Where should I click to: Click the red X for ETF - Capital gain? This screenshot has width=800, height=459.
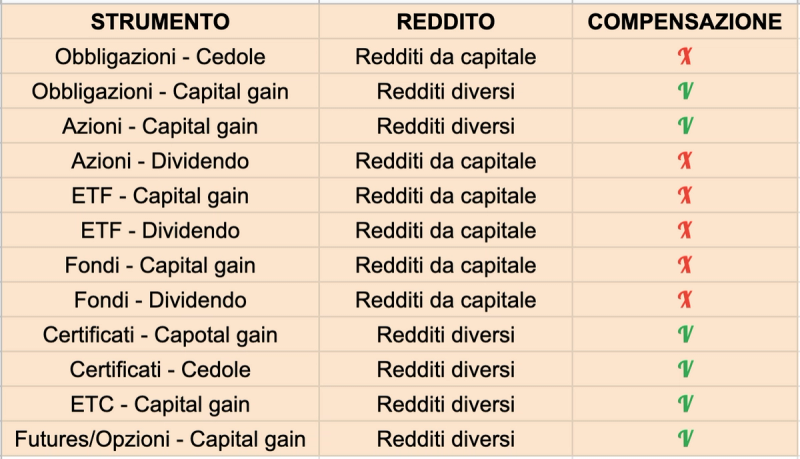(x=685, y=195)
